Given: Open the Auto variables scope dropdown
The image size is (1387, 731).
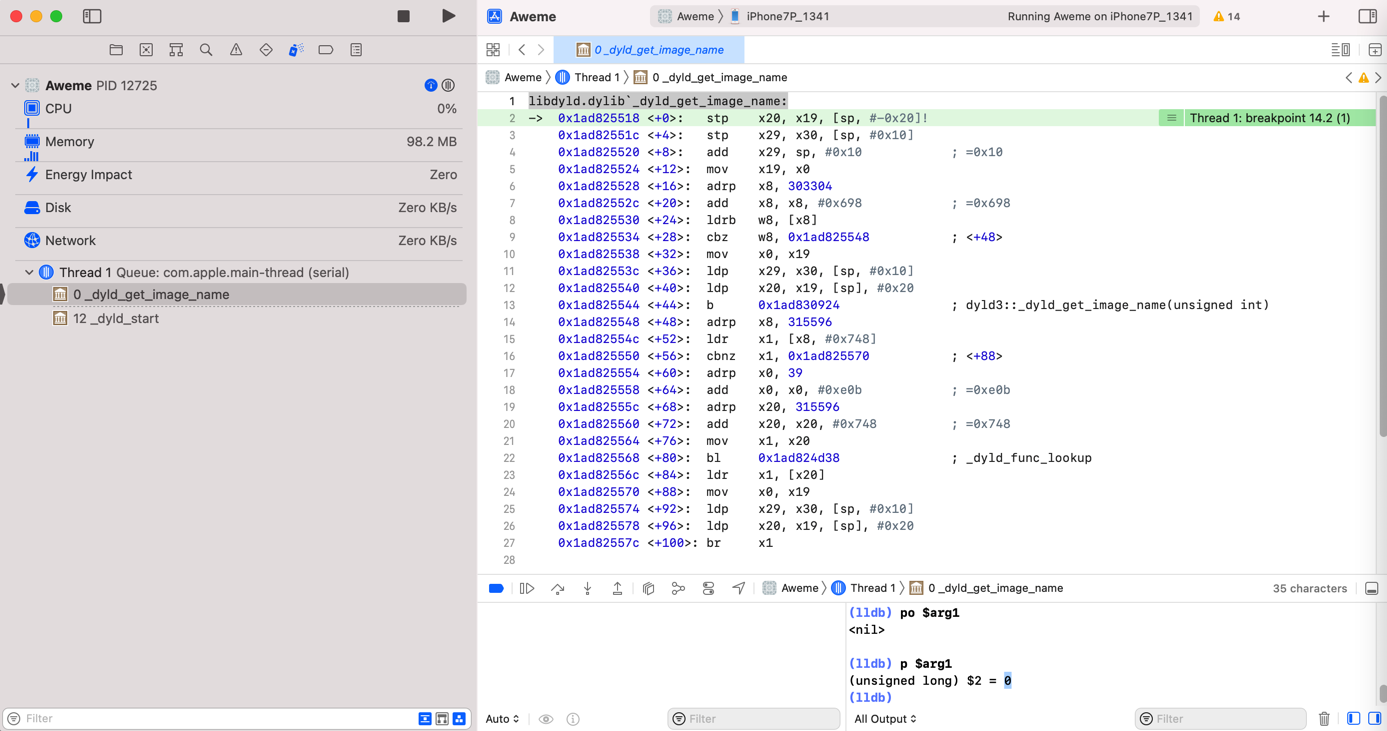Looking at the screenshot, I should [502, 719].
